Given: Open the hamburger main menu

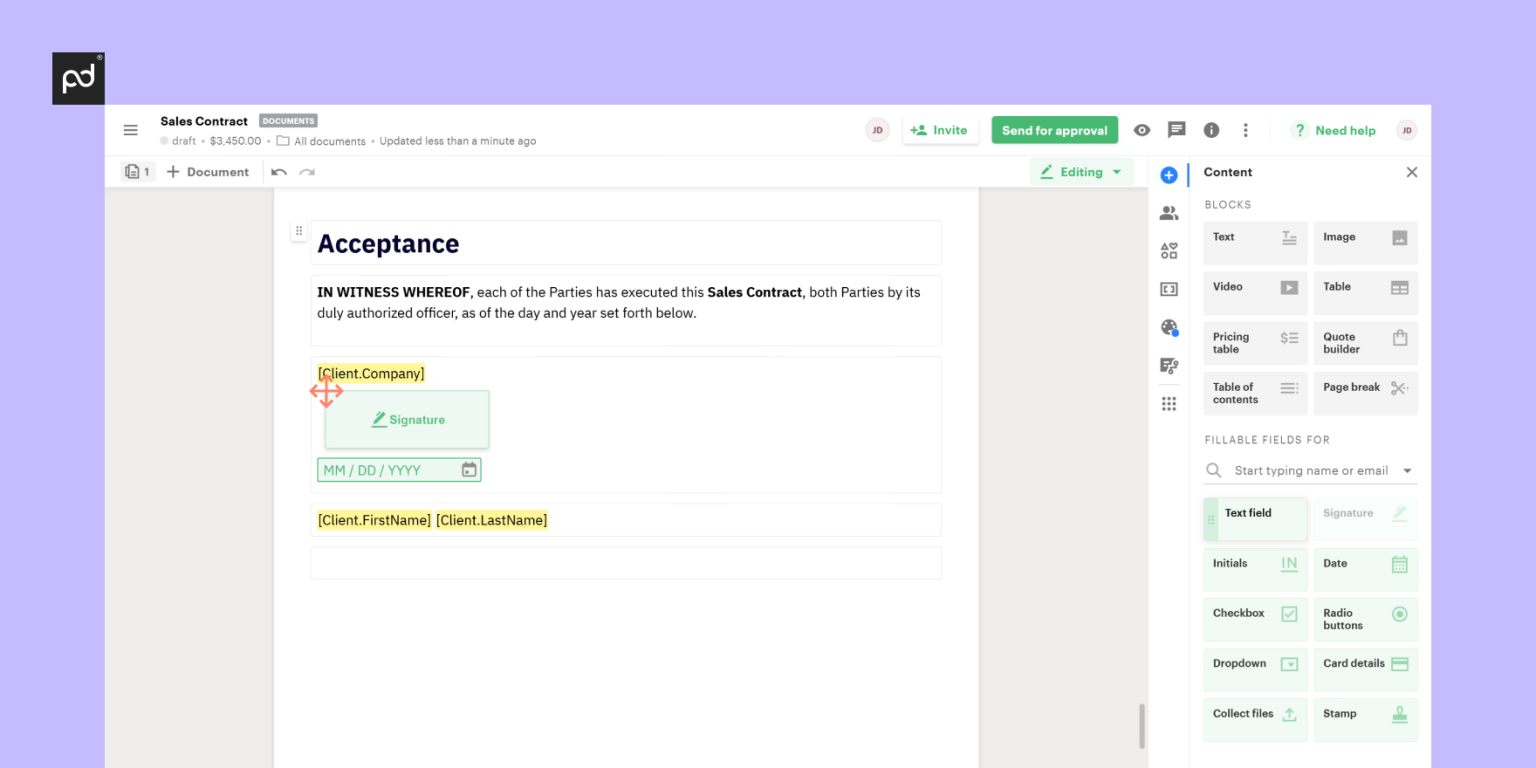Looking at the screenshot, I should 130,130.
